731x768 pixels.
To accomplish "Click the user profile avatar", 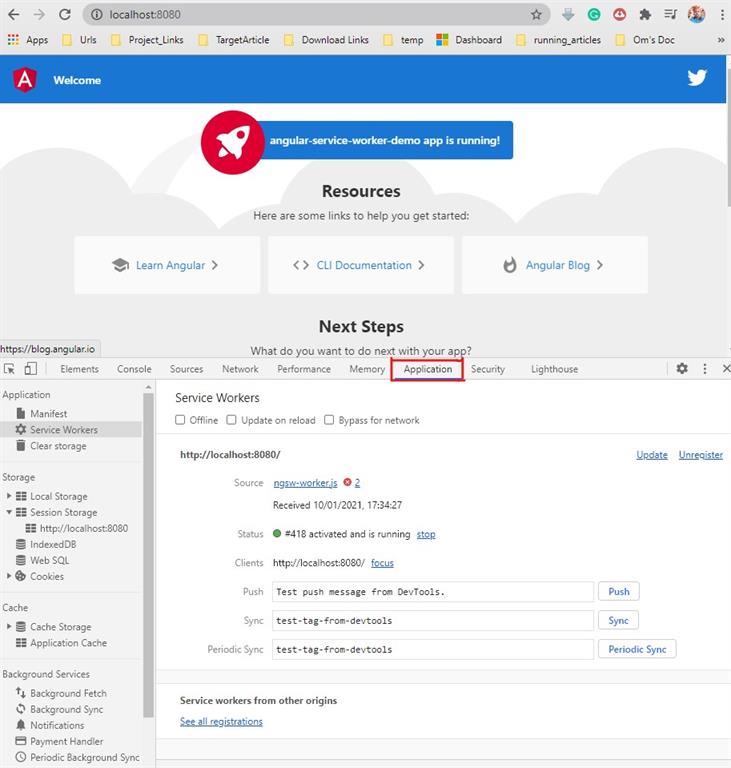I will coord(696,15).
